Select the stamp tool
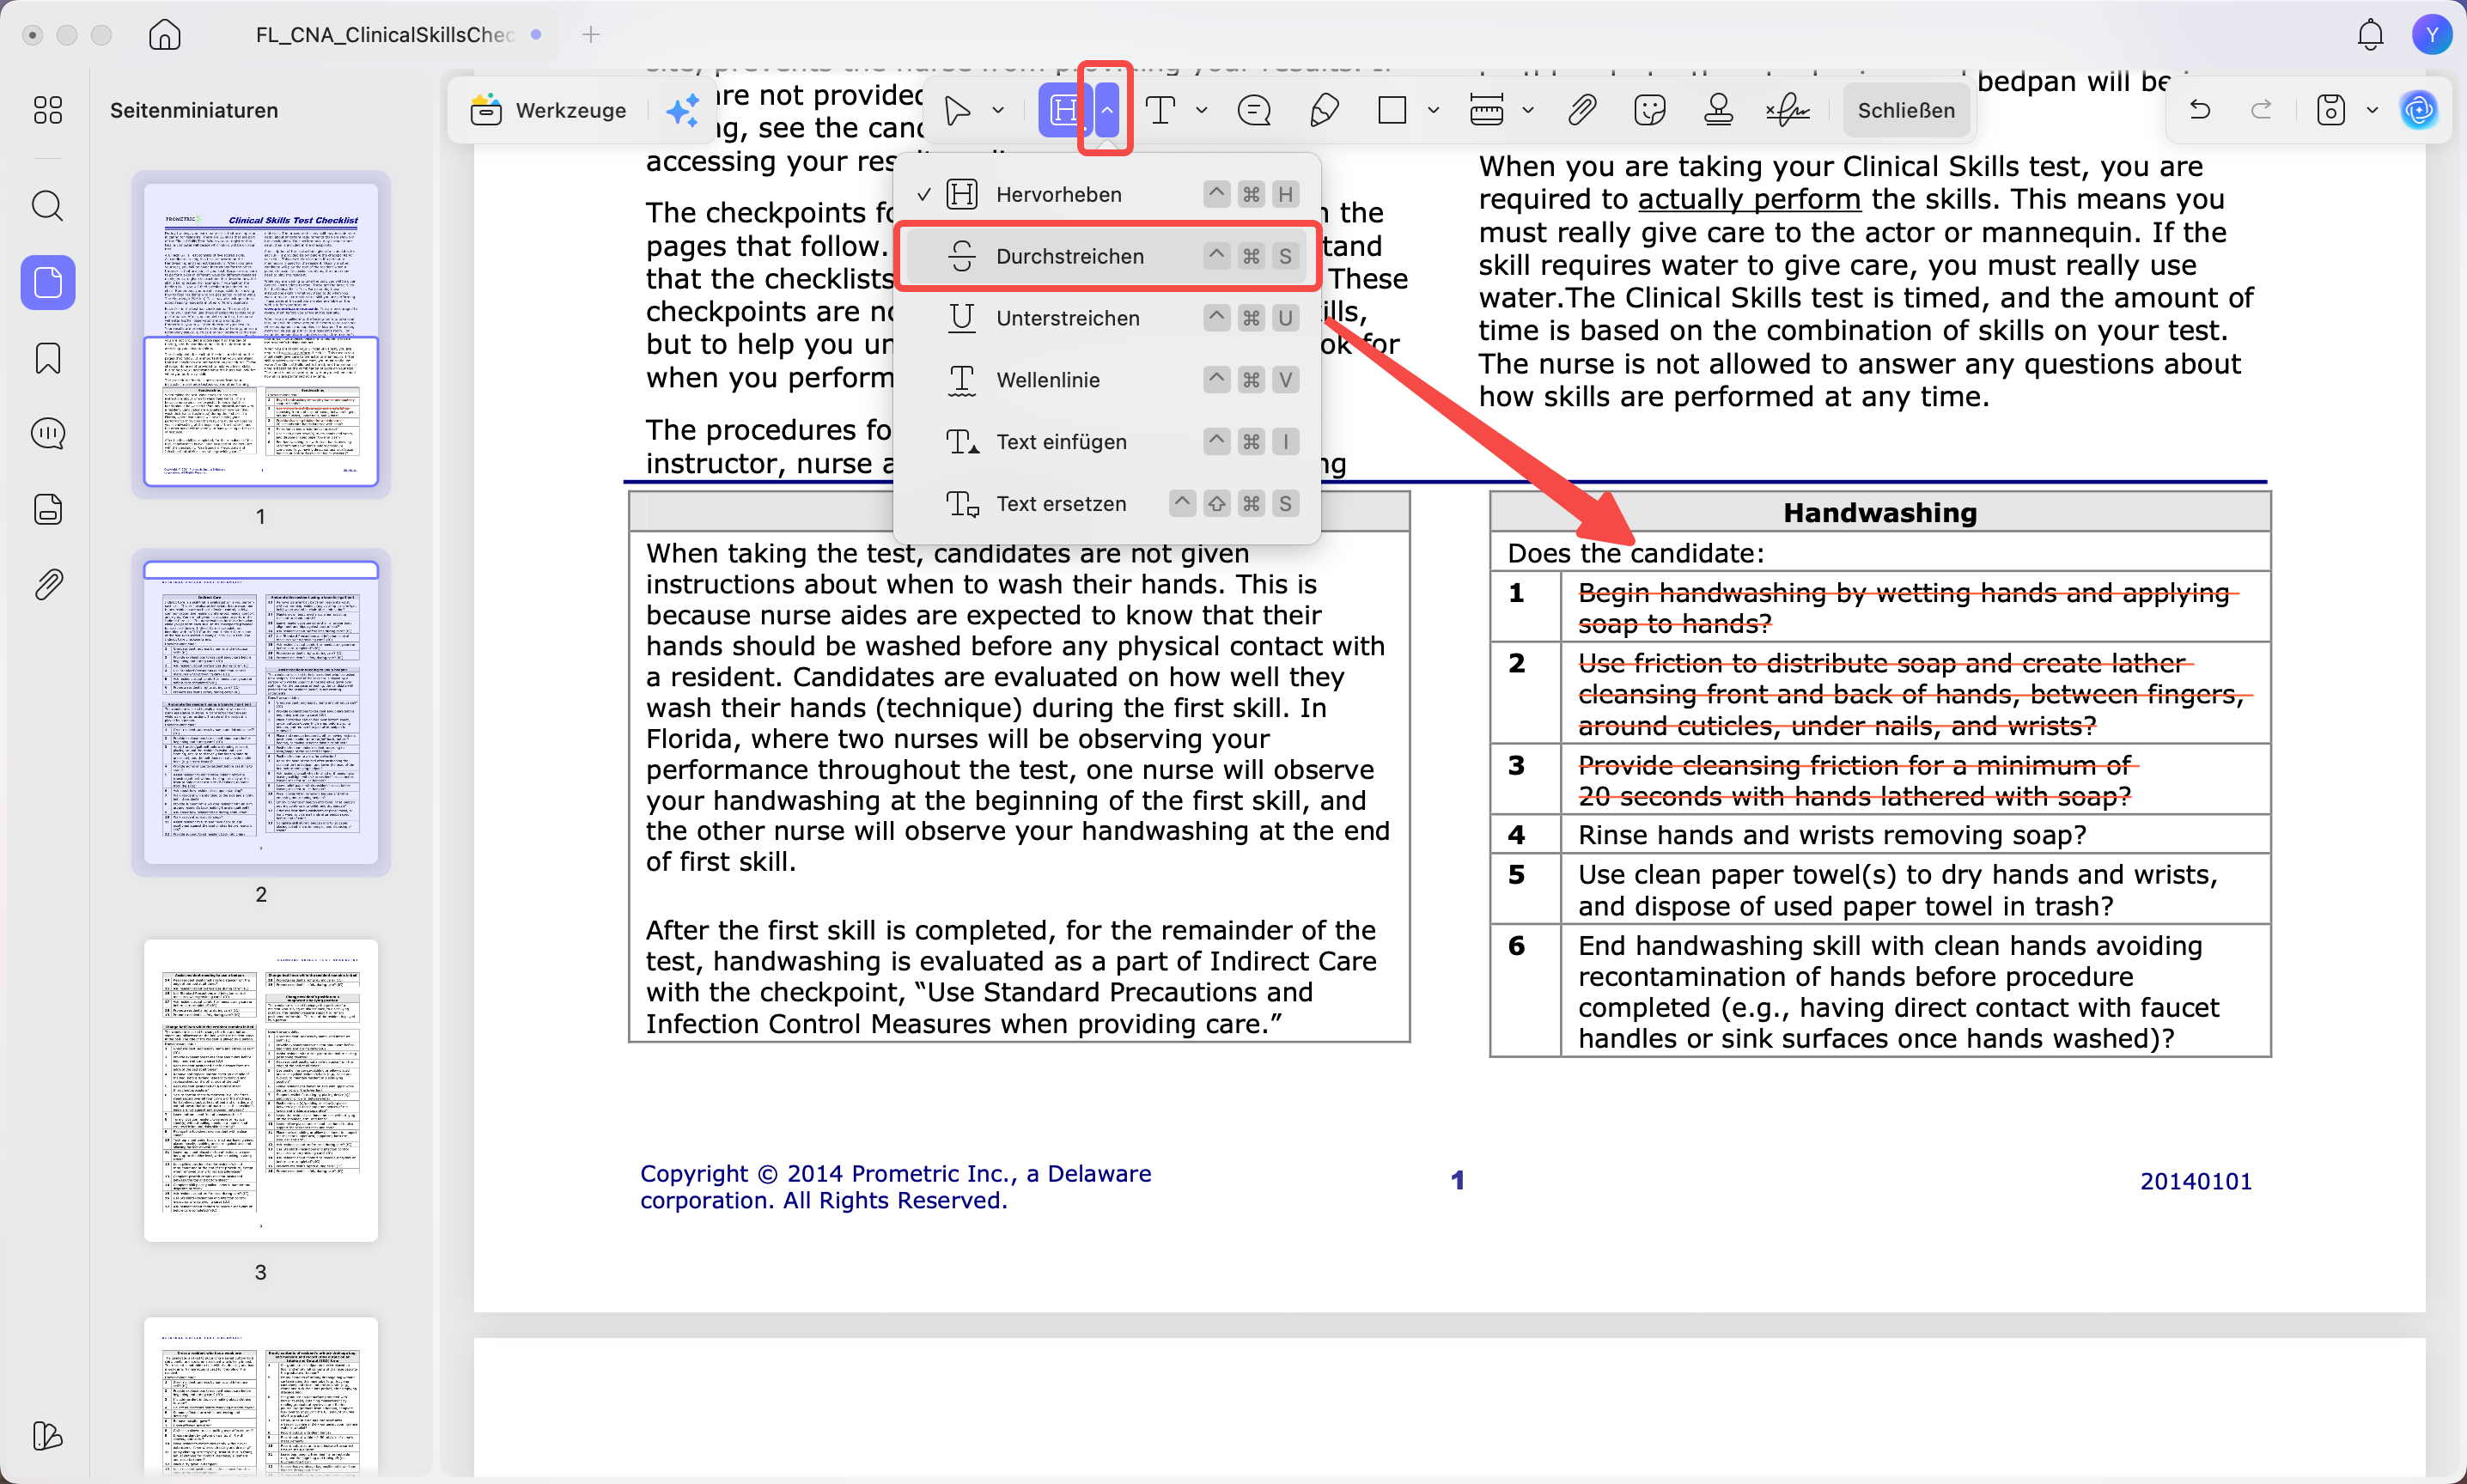The image size is (2467, 1484). pyautogui.click(x=1719, y=110)
